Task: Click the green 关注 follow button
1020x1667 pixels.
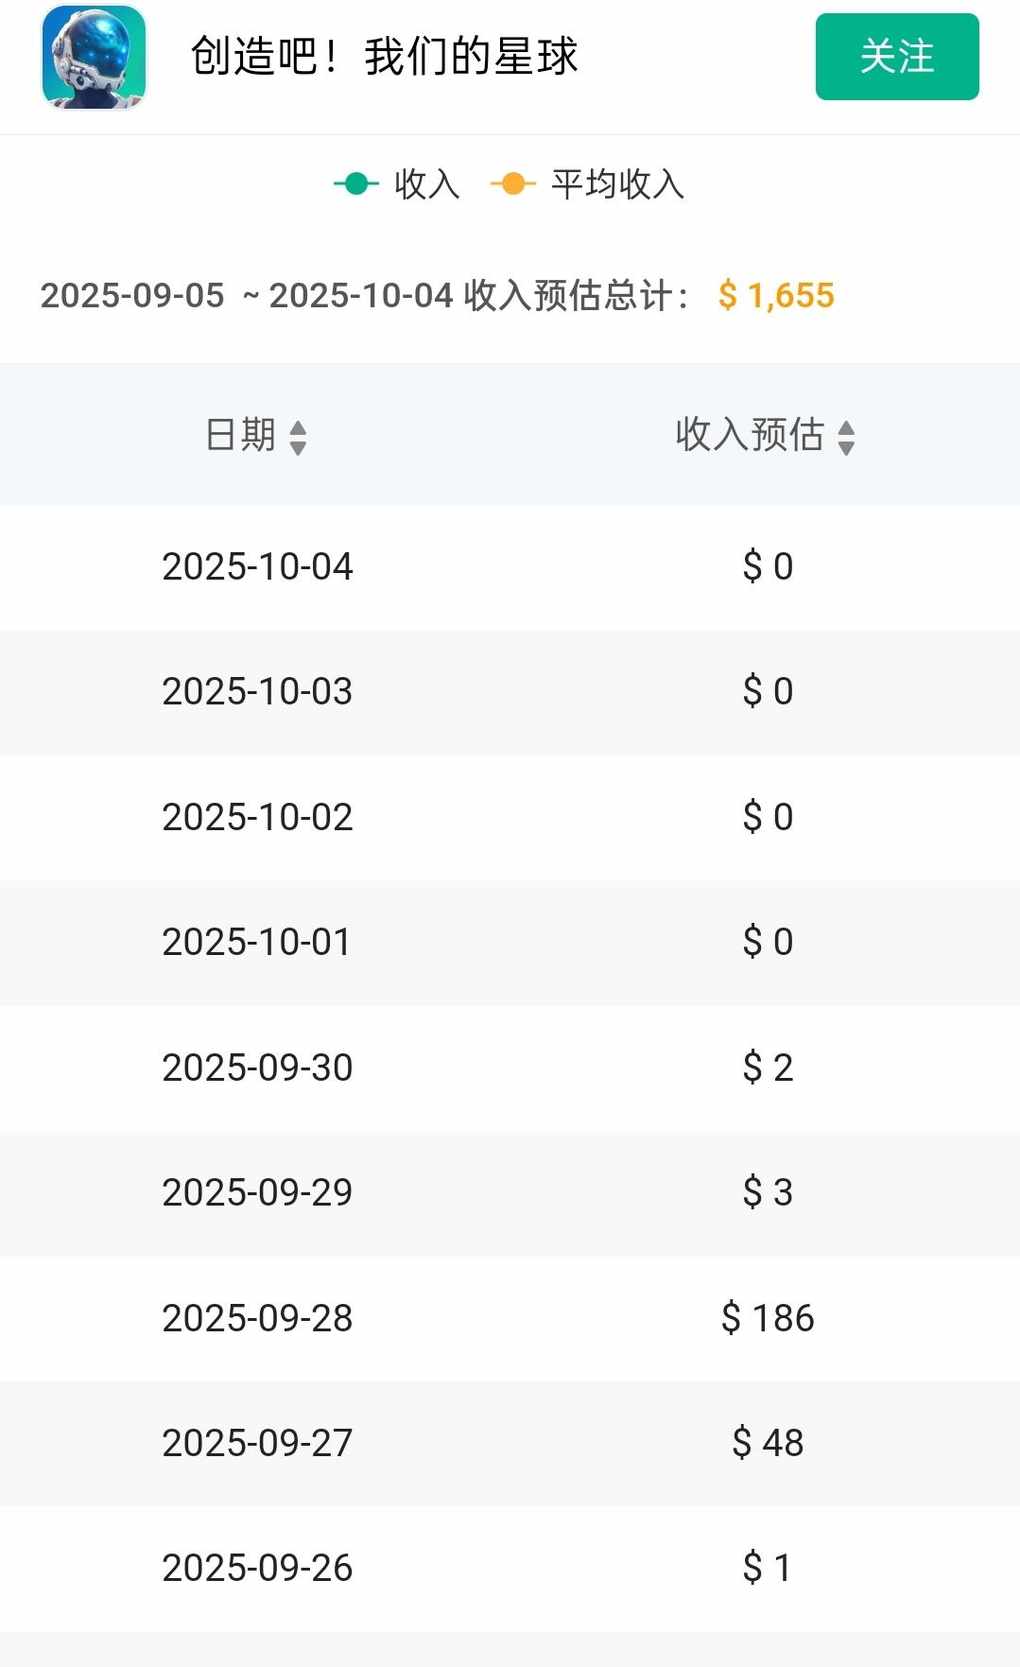Action: coord(896,57)
